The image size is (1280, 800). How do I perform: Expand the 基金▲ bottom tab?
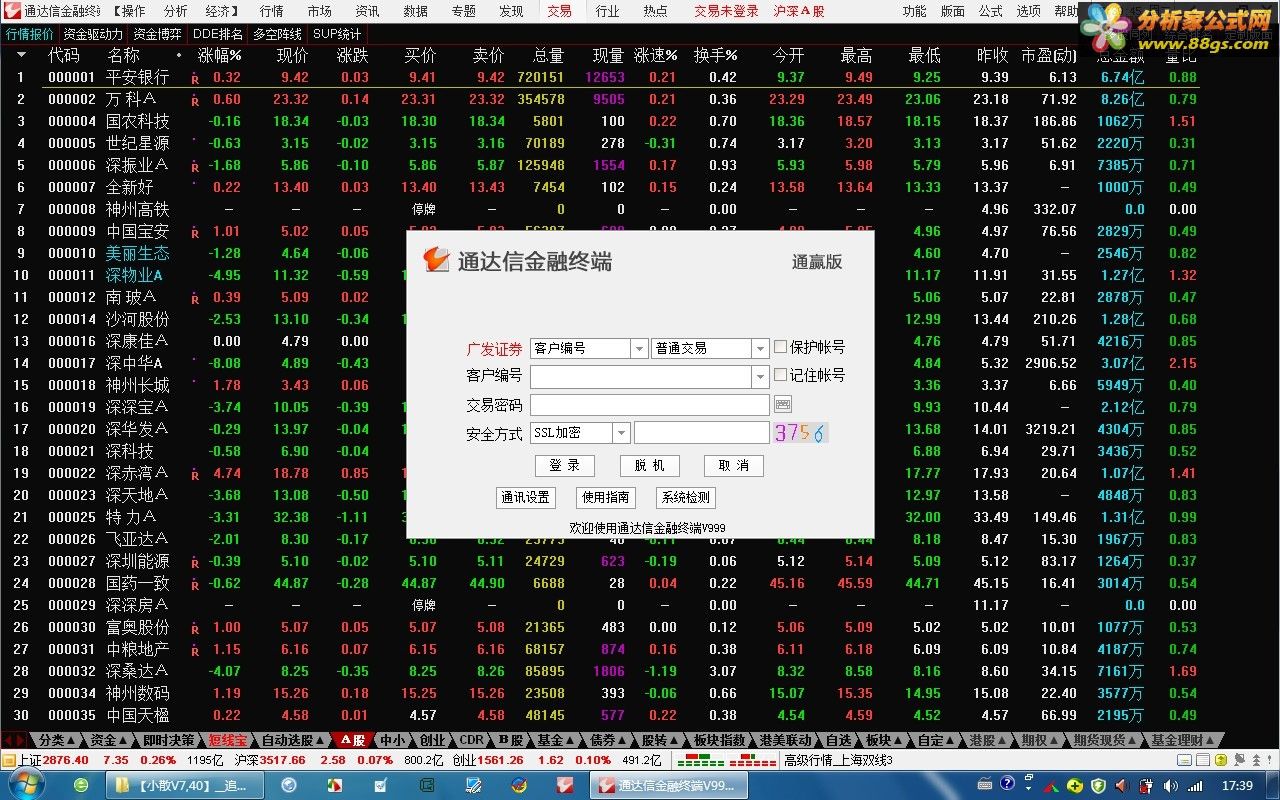(x=557, y=741)
